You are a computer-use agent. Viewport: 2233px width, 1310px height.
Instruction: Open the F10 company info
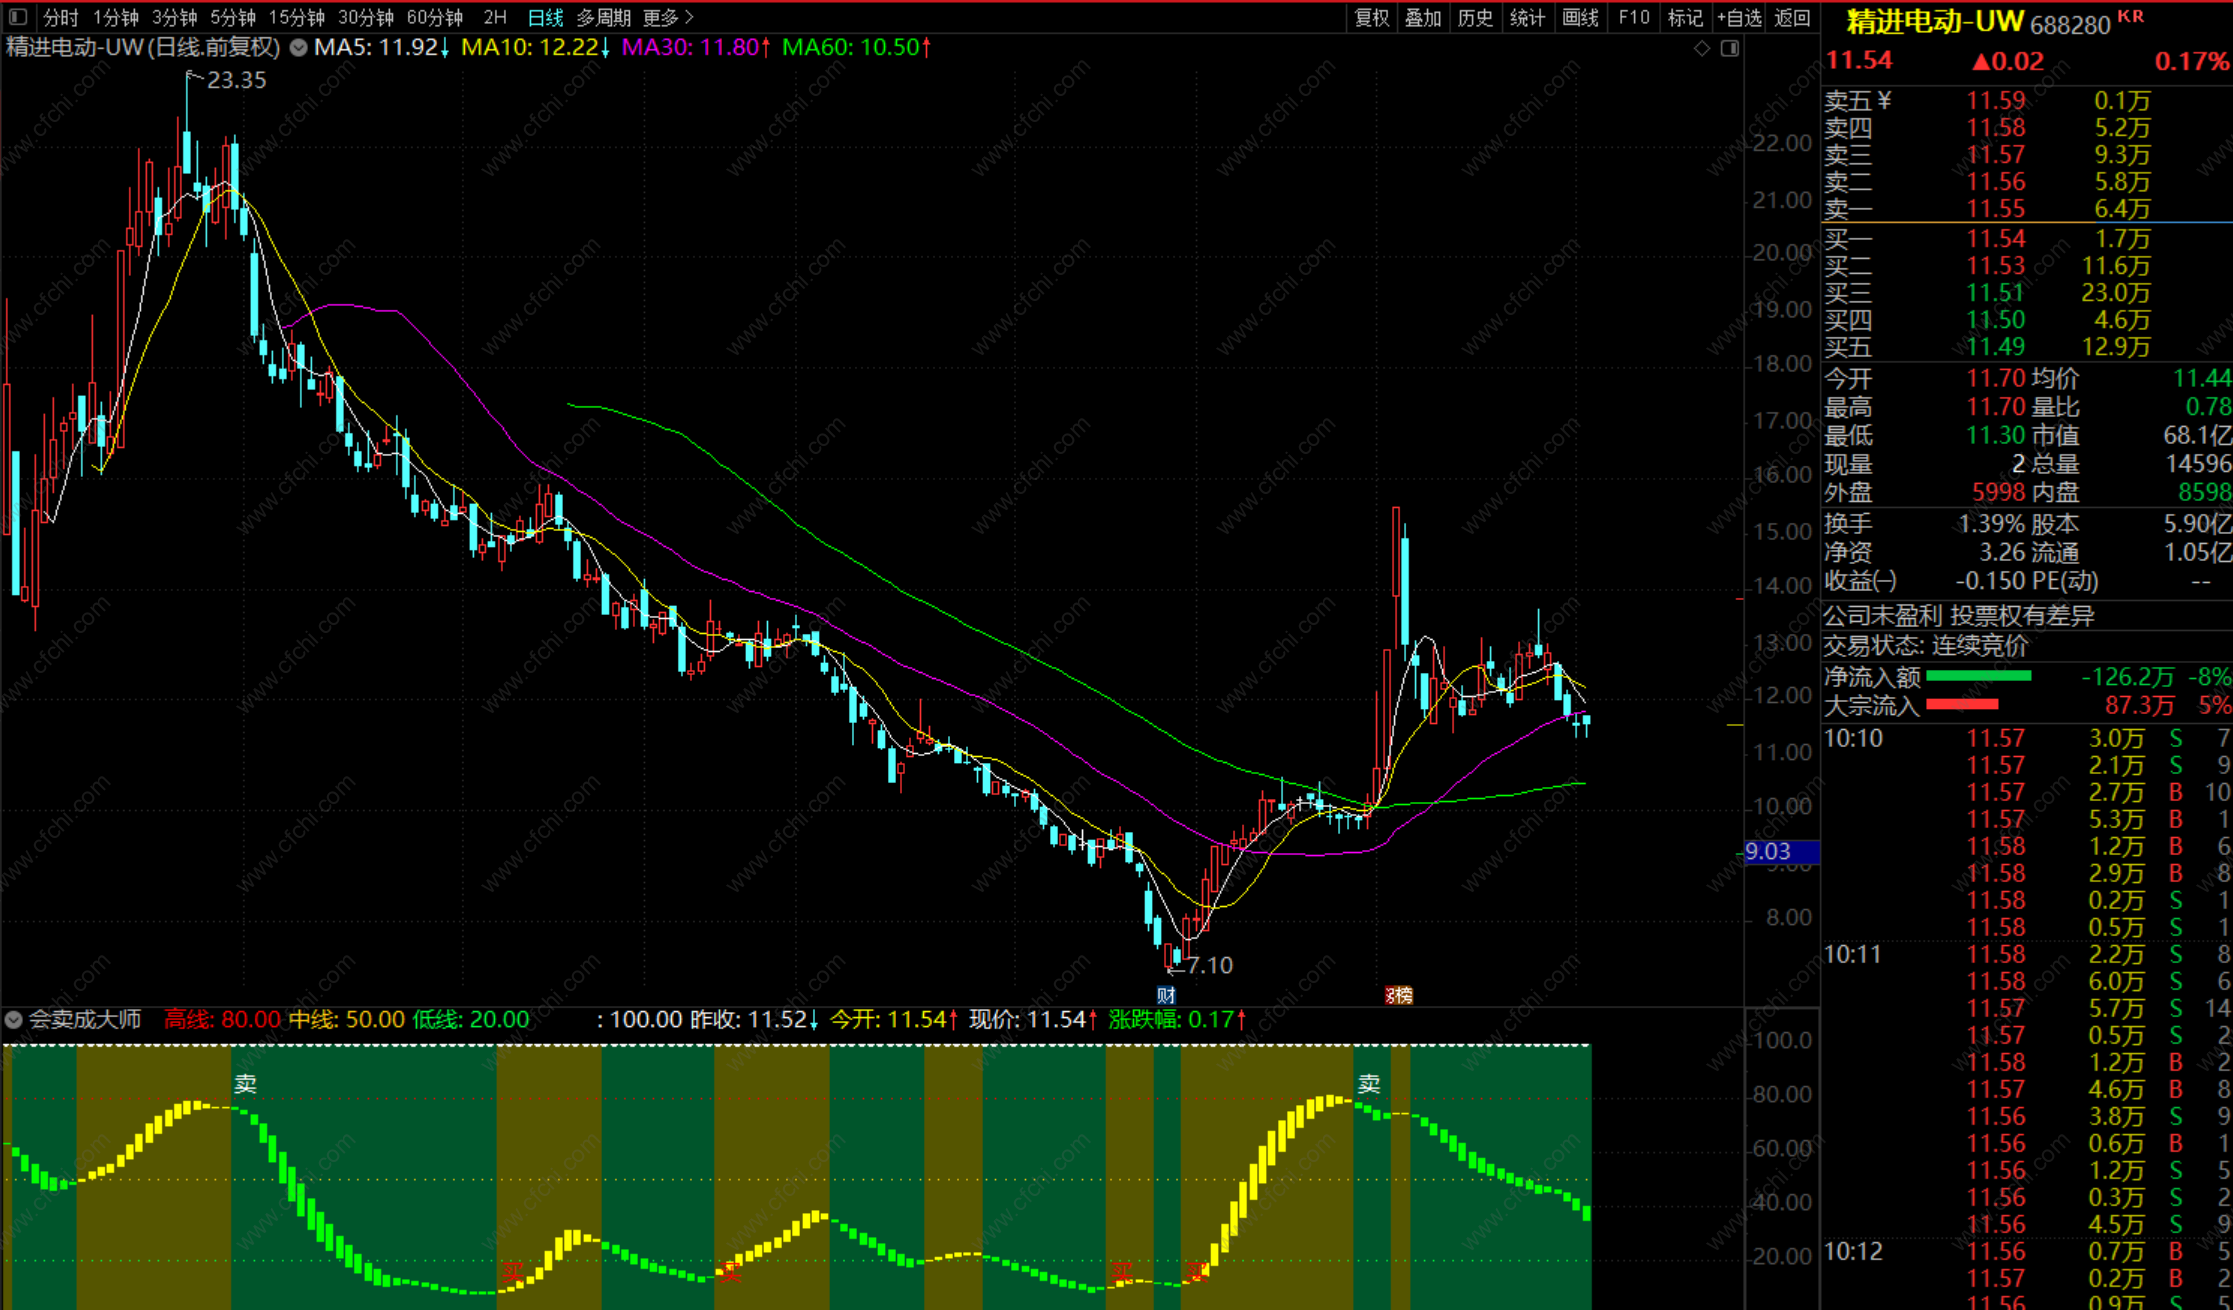pos(1633,17)
